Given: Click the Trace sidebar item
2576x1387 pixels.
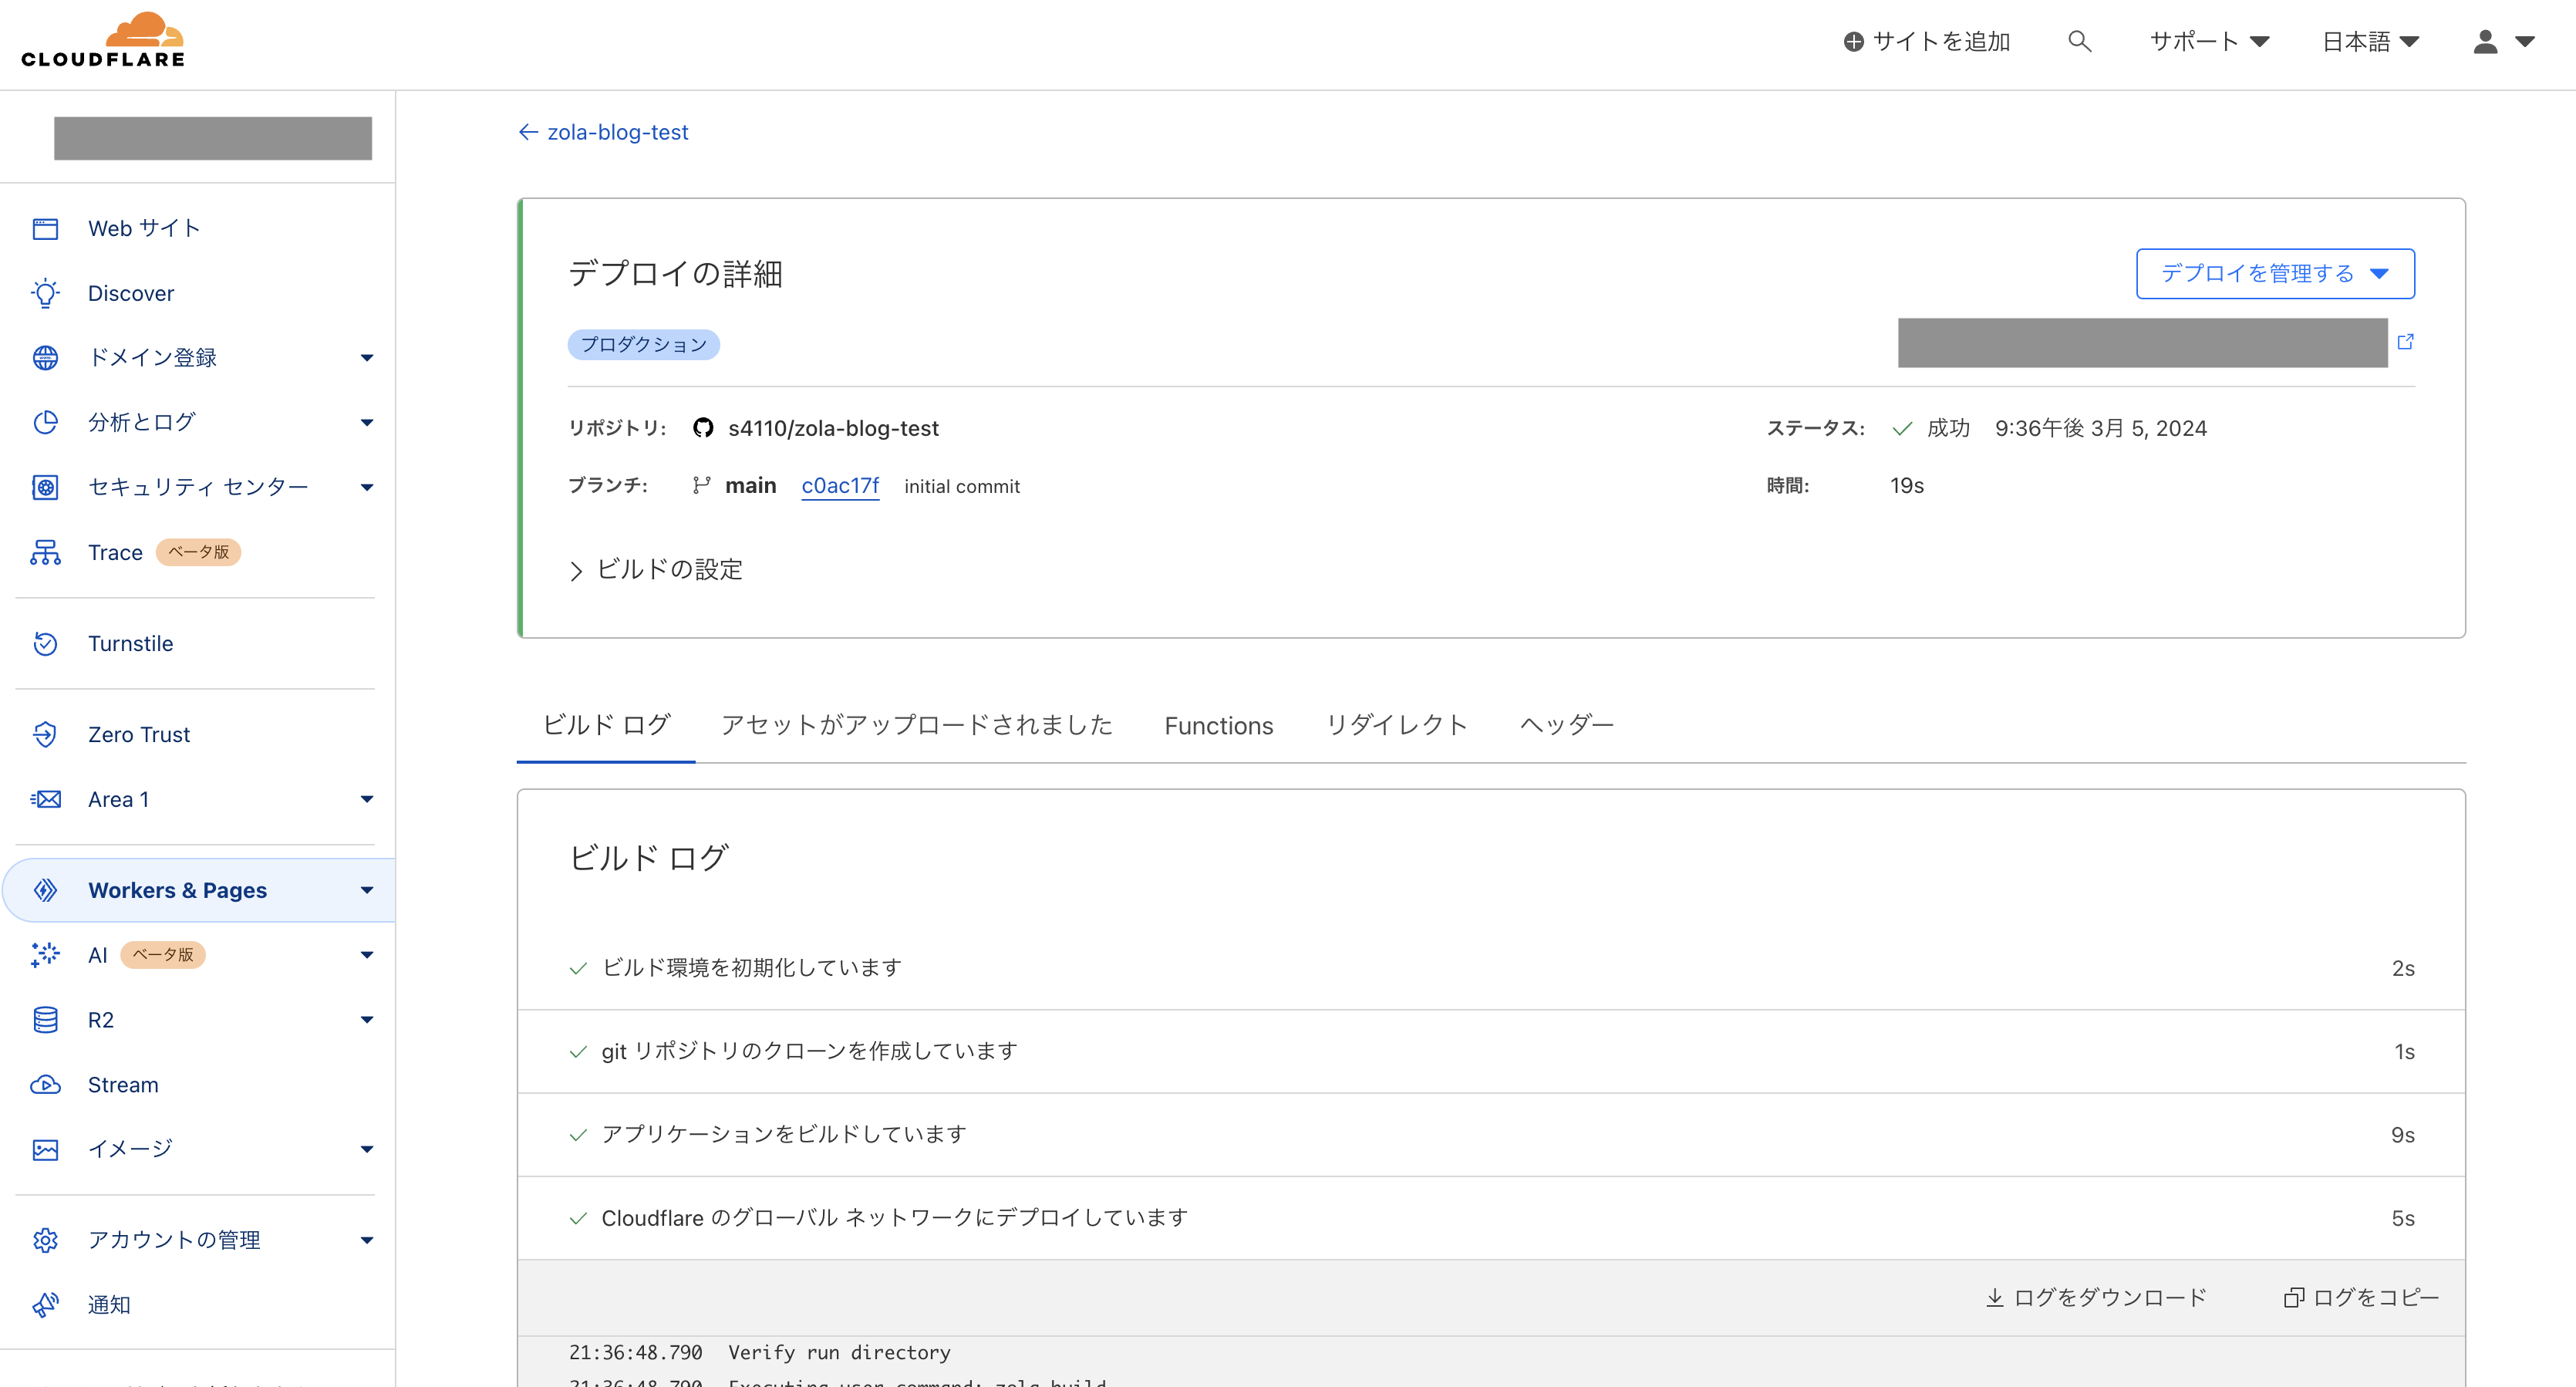Looking at the screenshot, I should (115, 552).
